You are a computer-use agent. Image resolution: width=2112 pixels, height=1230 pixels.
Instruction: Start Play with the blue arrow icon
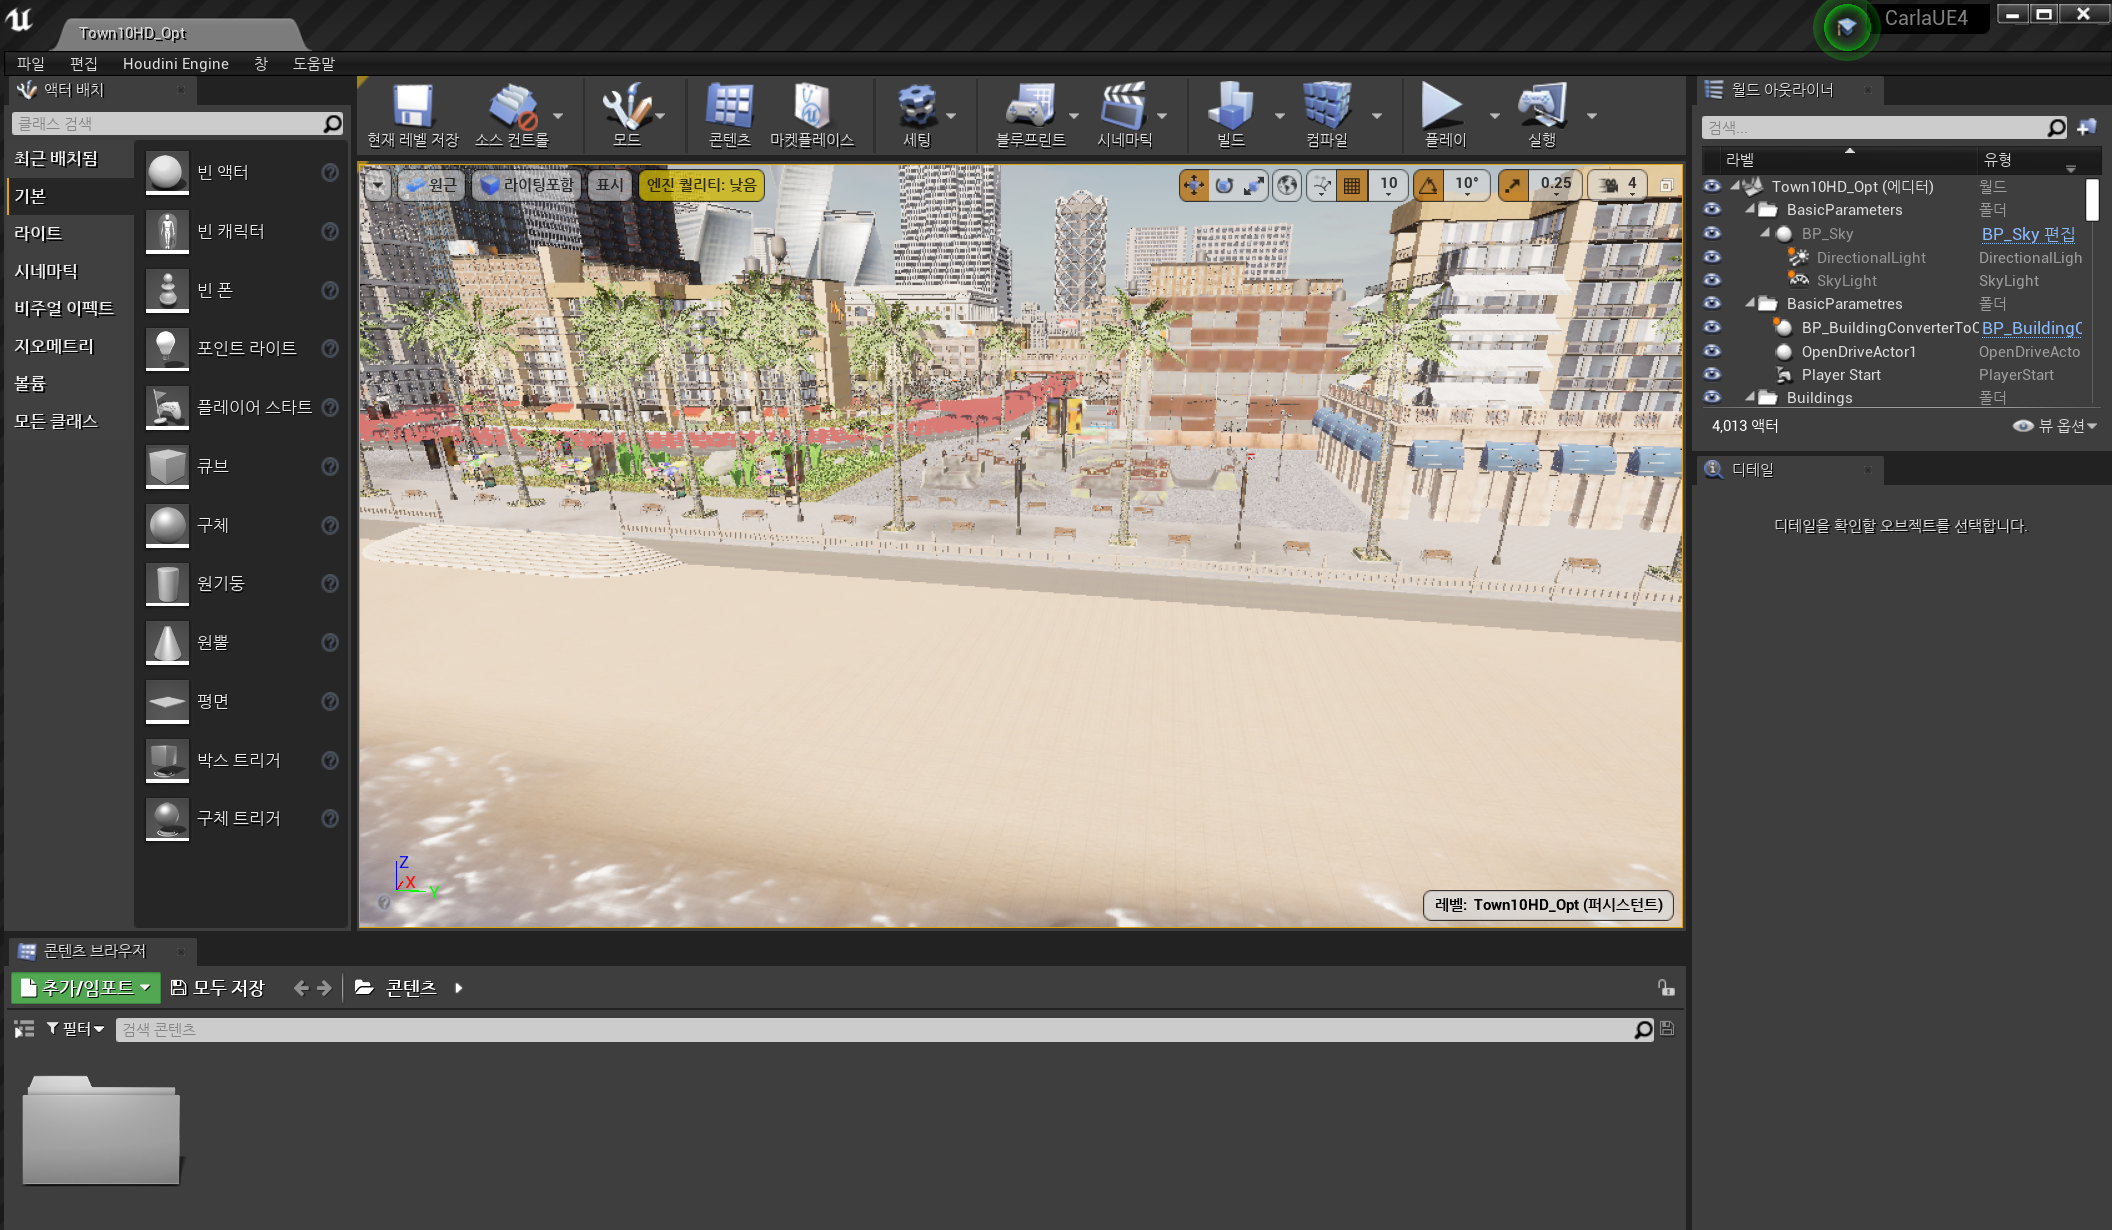(x=1443, y=106)
